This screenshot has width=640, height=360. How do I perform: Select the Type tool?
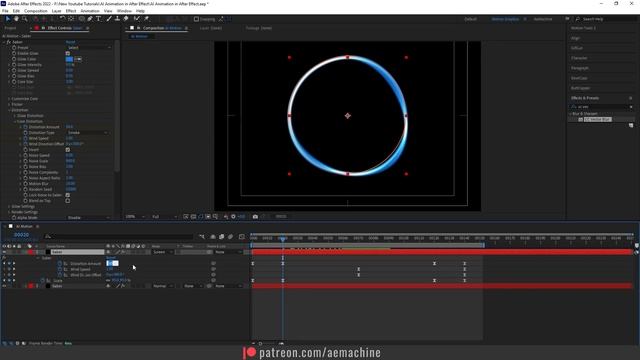[98, 19]
